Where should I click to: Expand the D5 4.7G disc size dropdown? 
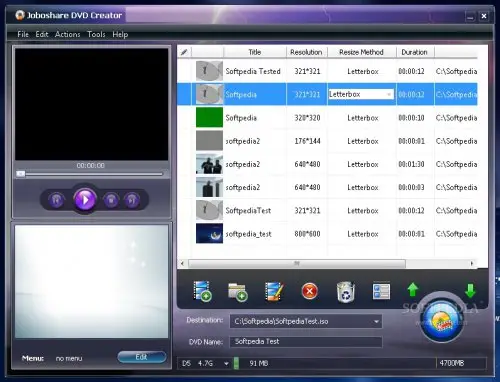pos(226,363)
